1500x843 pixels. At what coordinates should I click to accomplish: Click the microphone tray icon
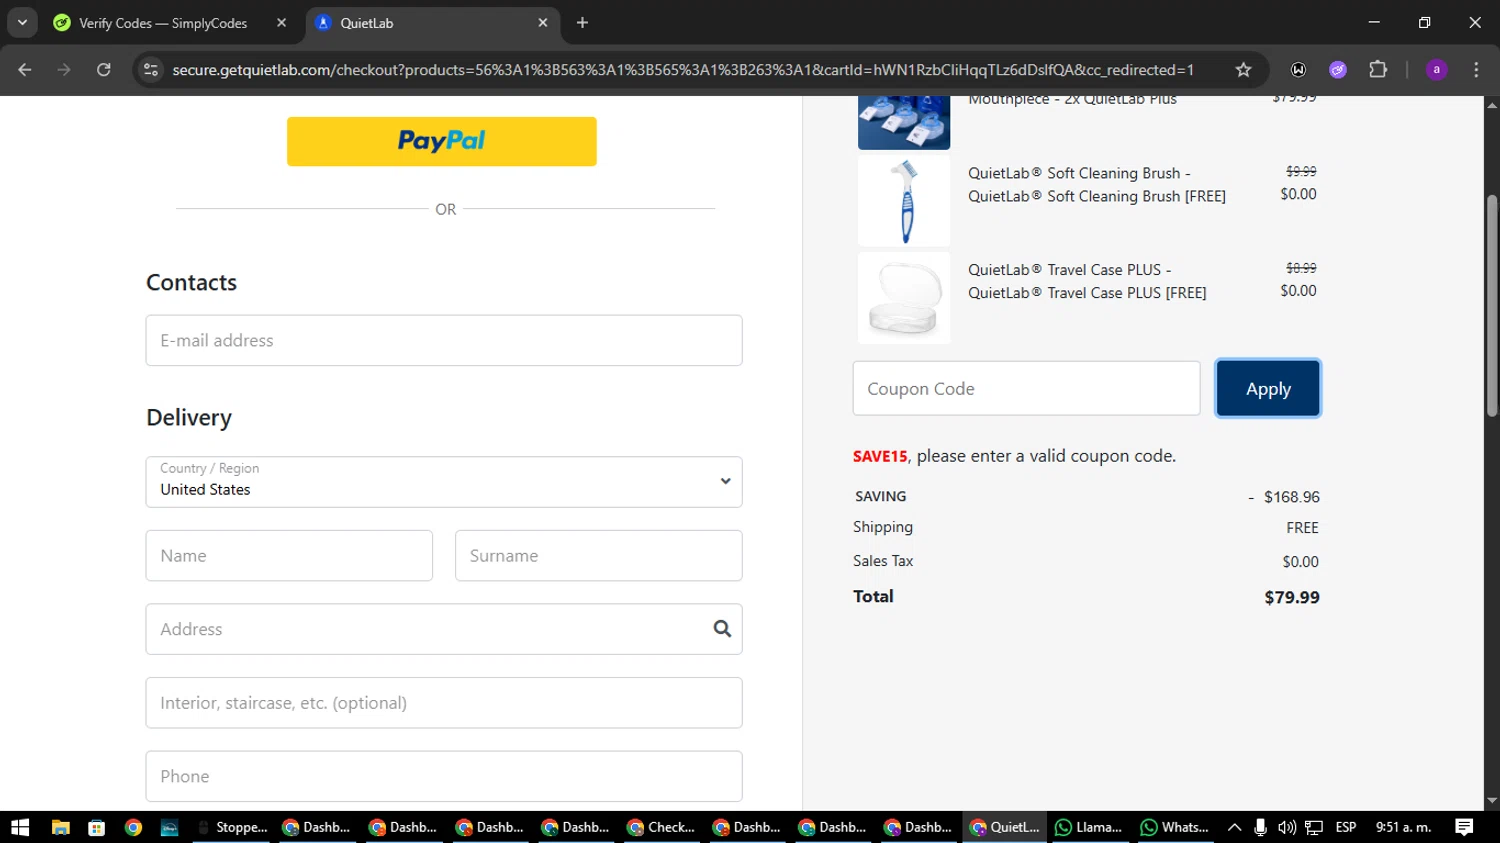tap(1260, 827)
